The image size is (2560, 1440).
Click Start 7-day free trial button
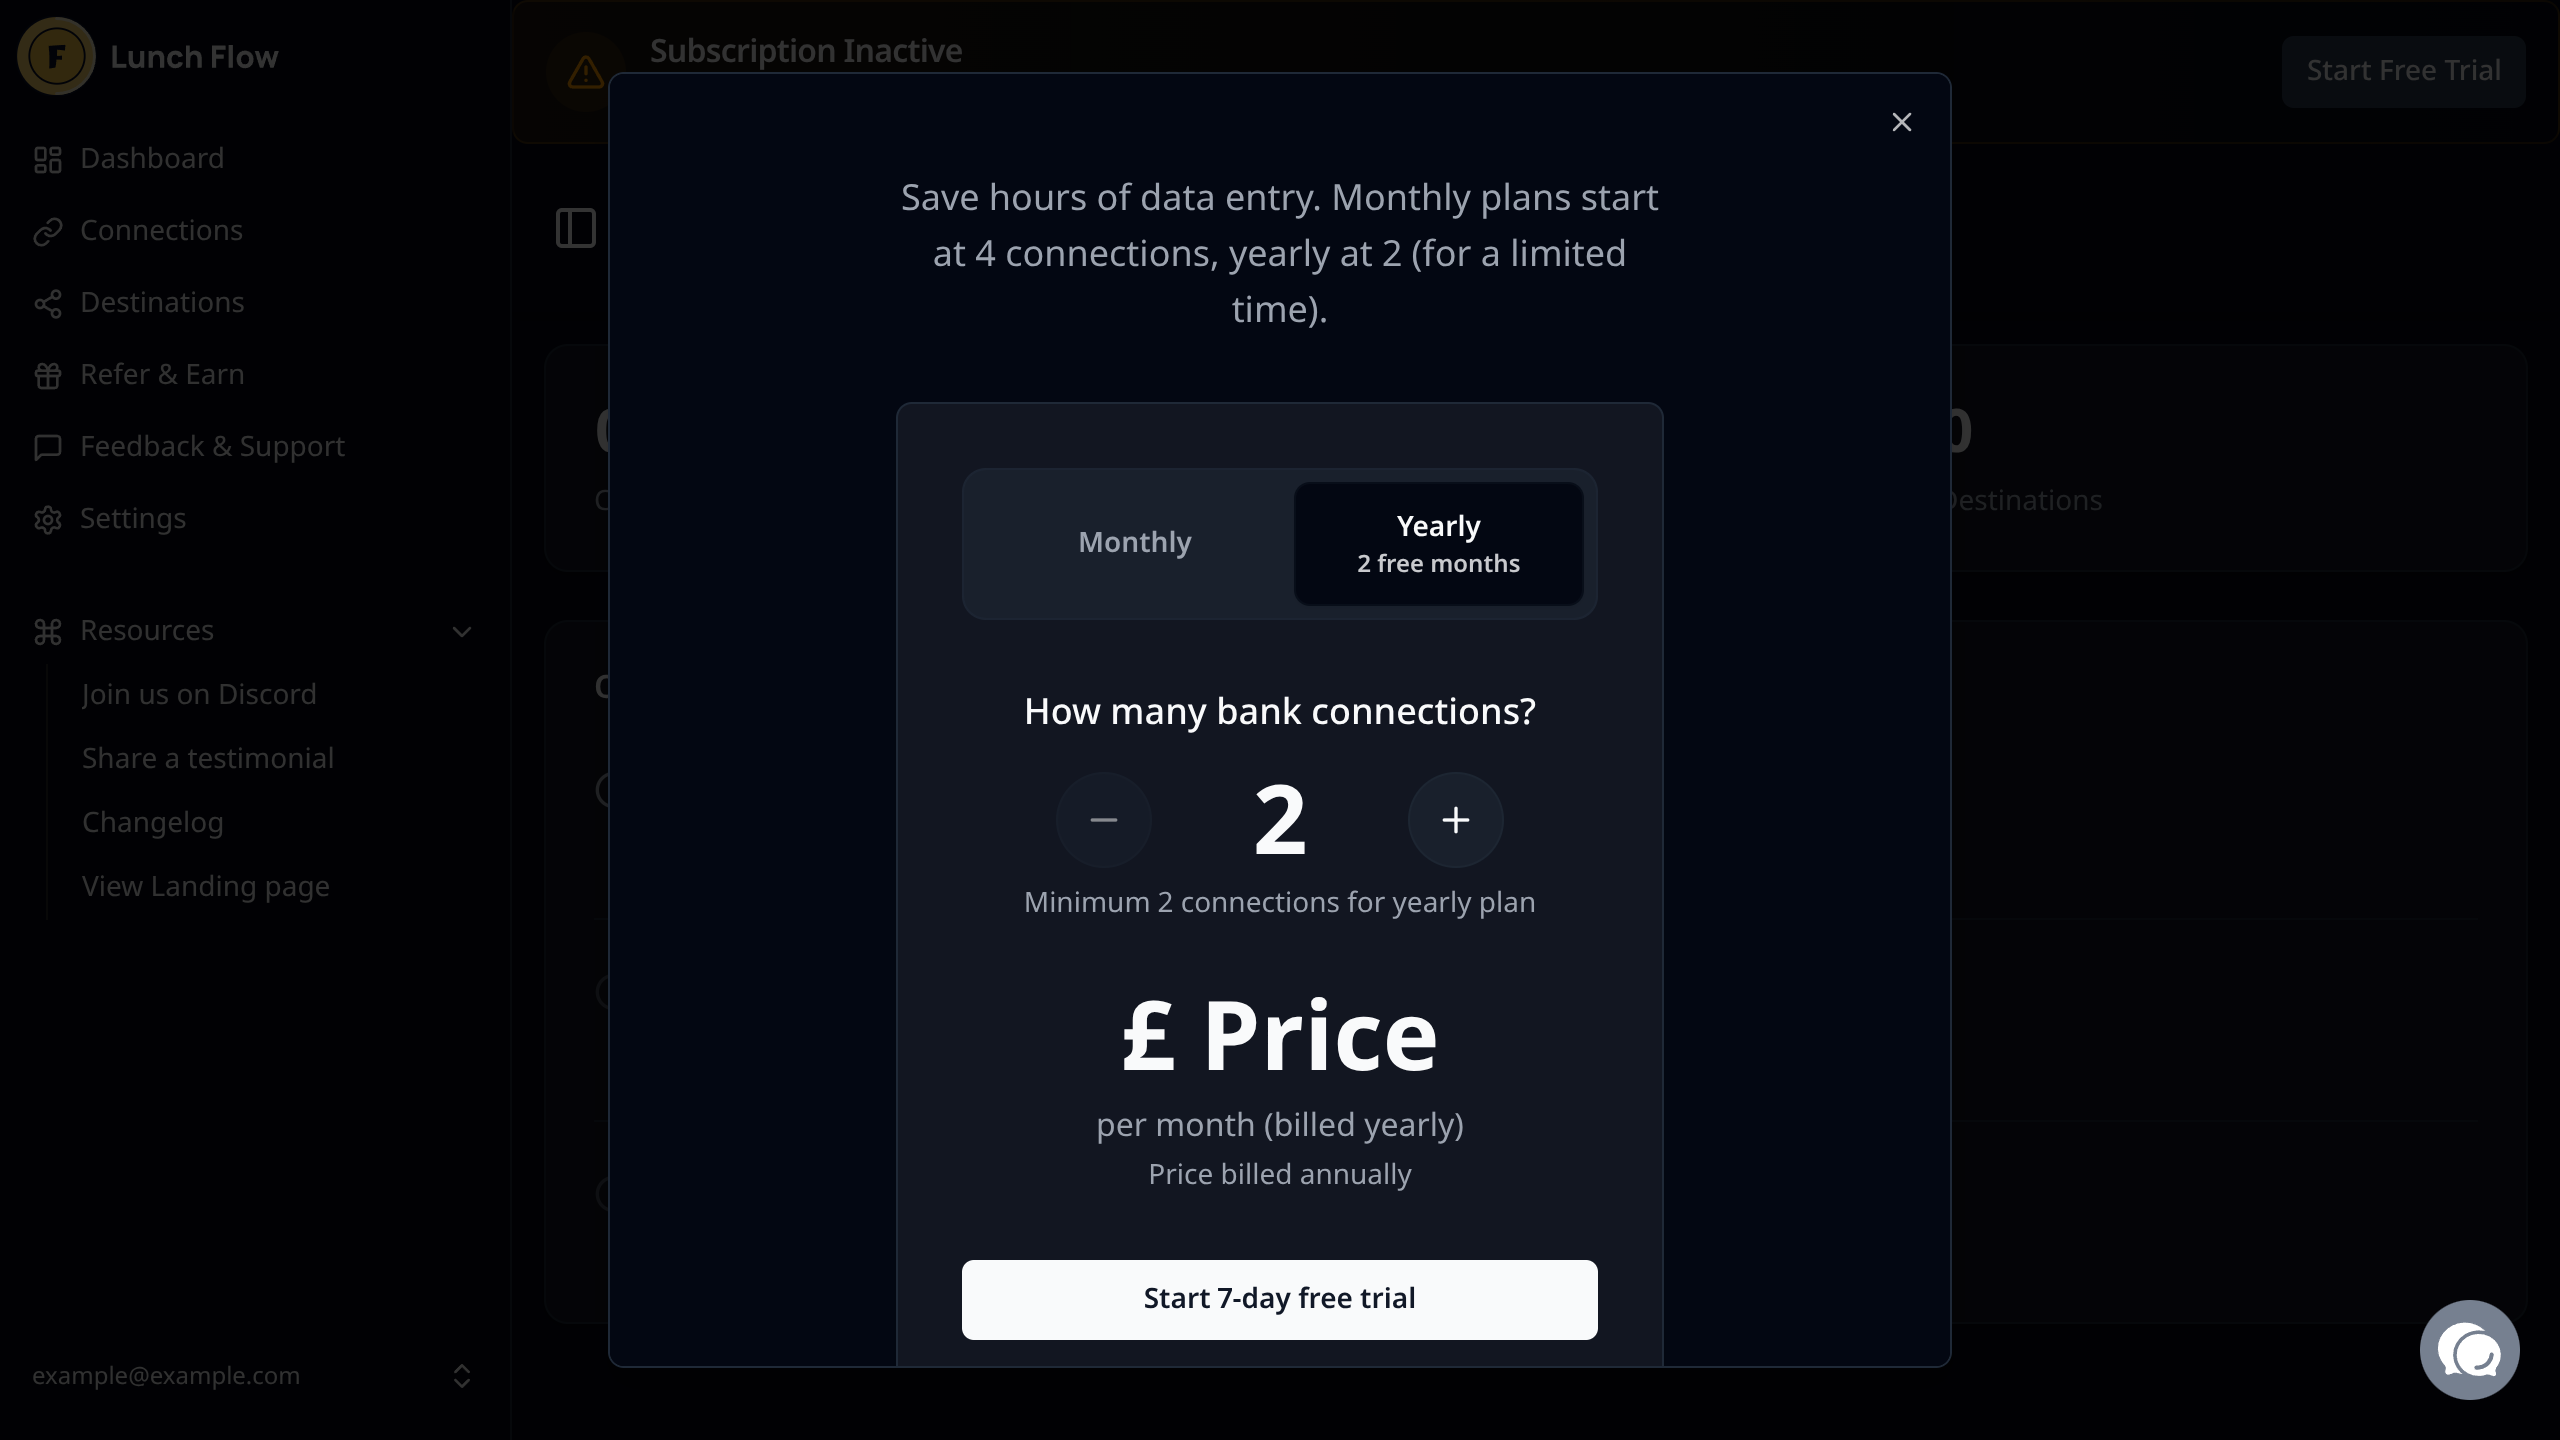pyautogui.click(x=1279, y=1299)
